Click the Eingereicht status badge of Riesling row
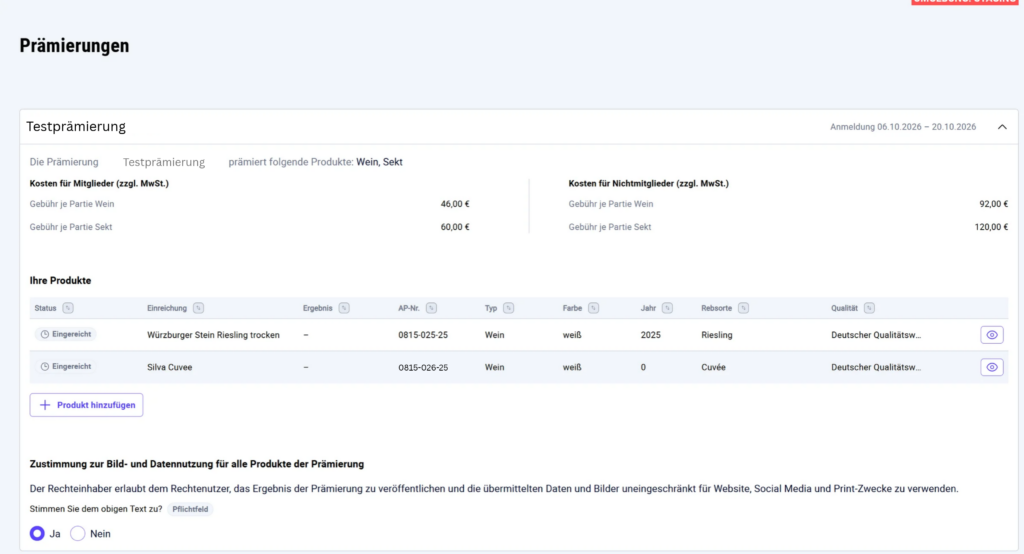 [65, 334]
